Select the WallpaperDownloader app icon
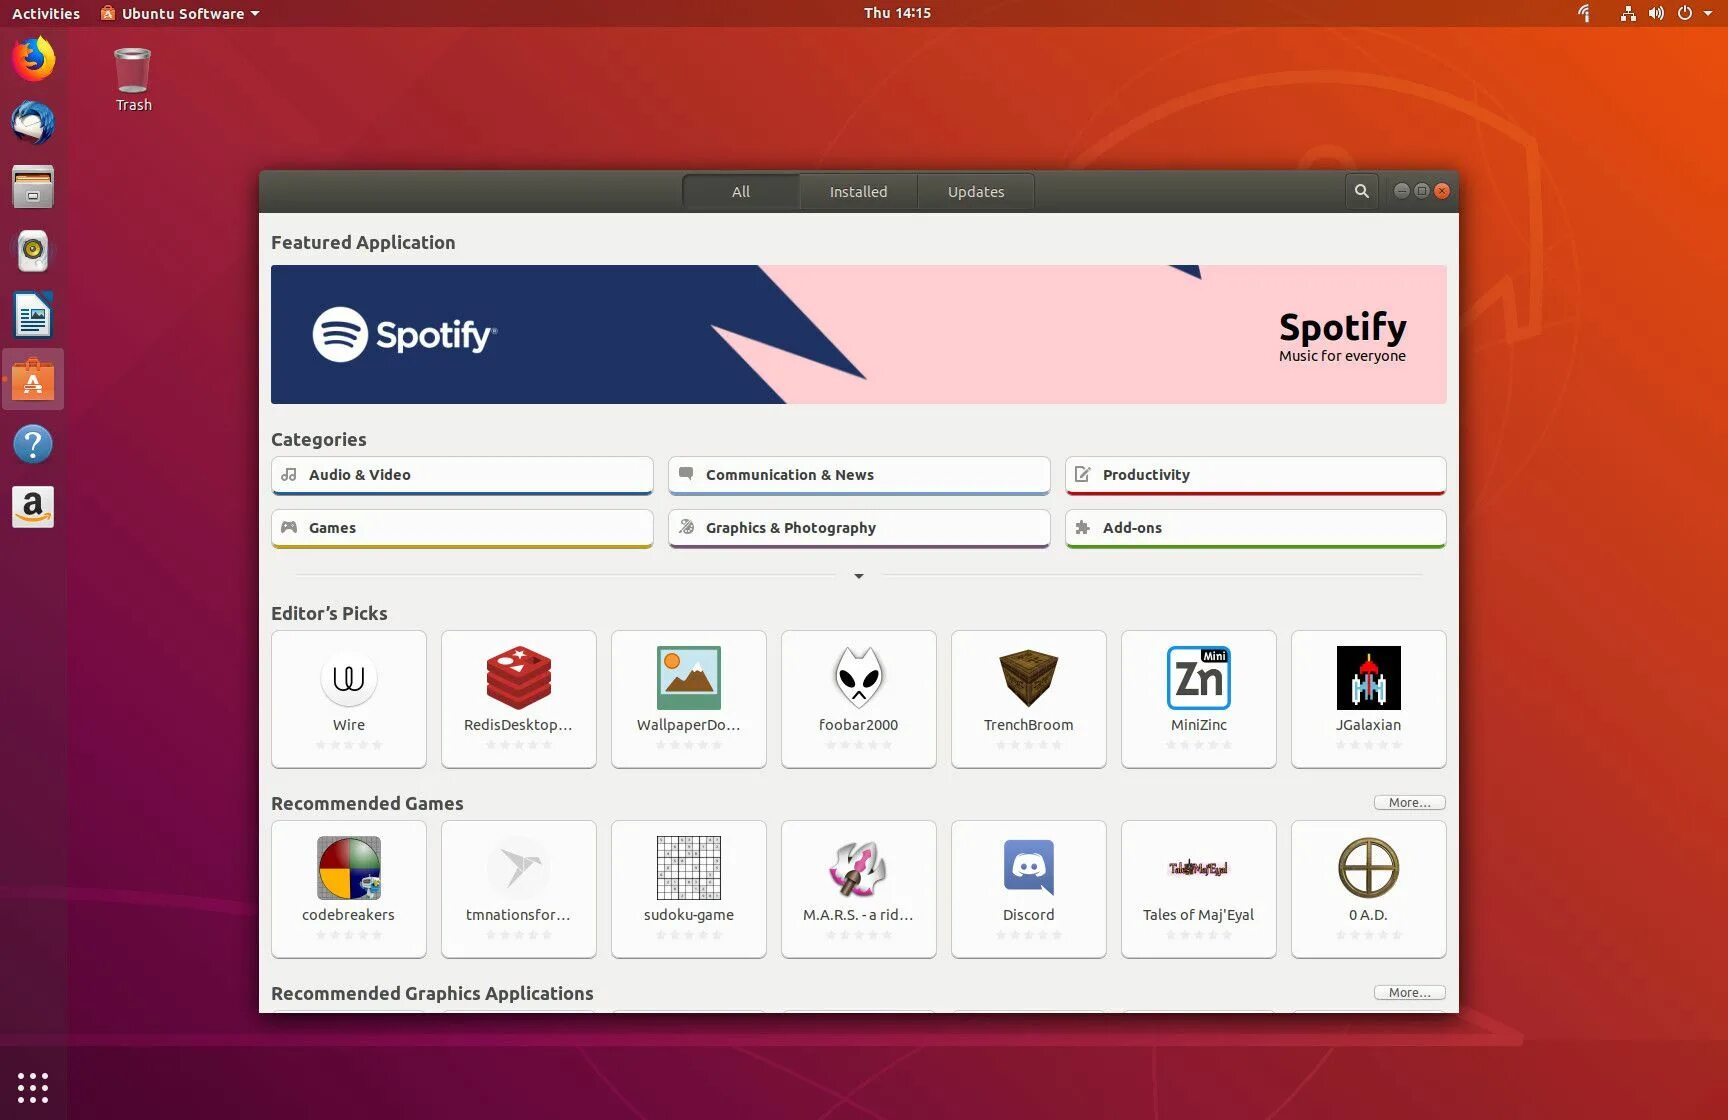Image resolution: width=1728 pixels, height=1120 pixels. tap(688, 677)
